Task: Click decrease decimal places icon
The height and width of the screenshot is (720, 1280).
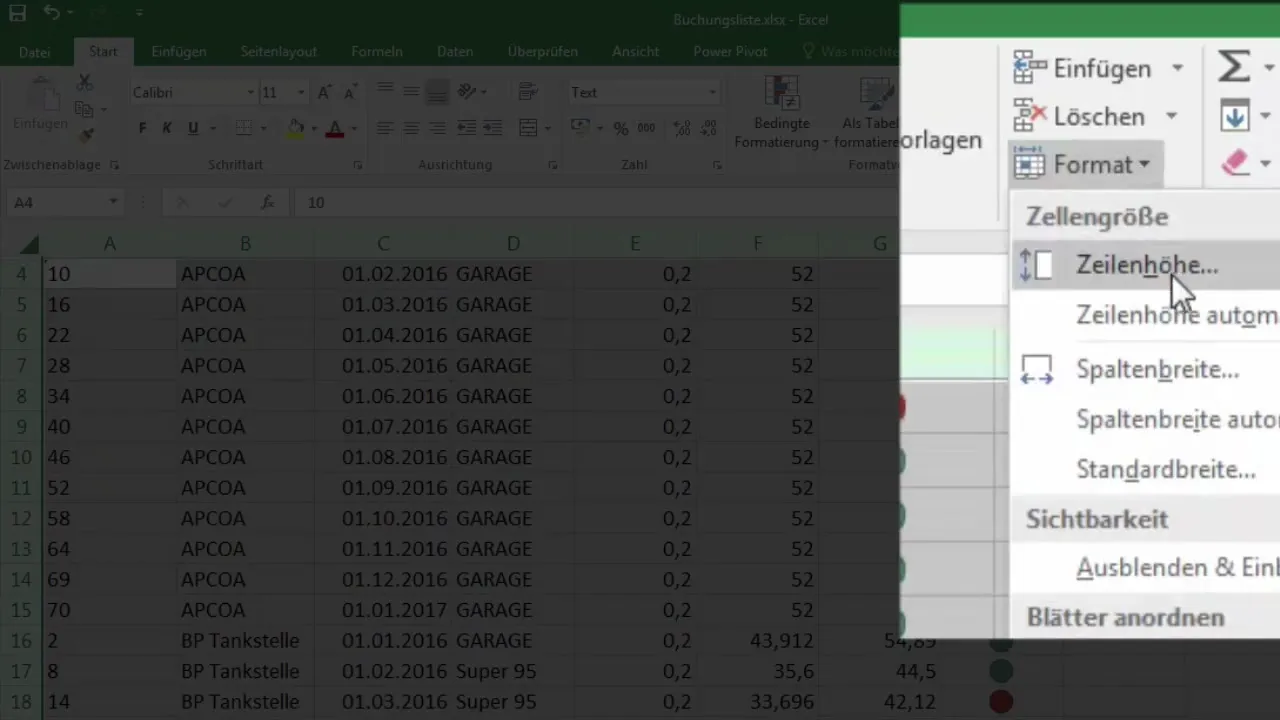Action: [x=707, y=128]
